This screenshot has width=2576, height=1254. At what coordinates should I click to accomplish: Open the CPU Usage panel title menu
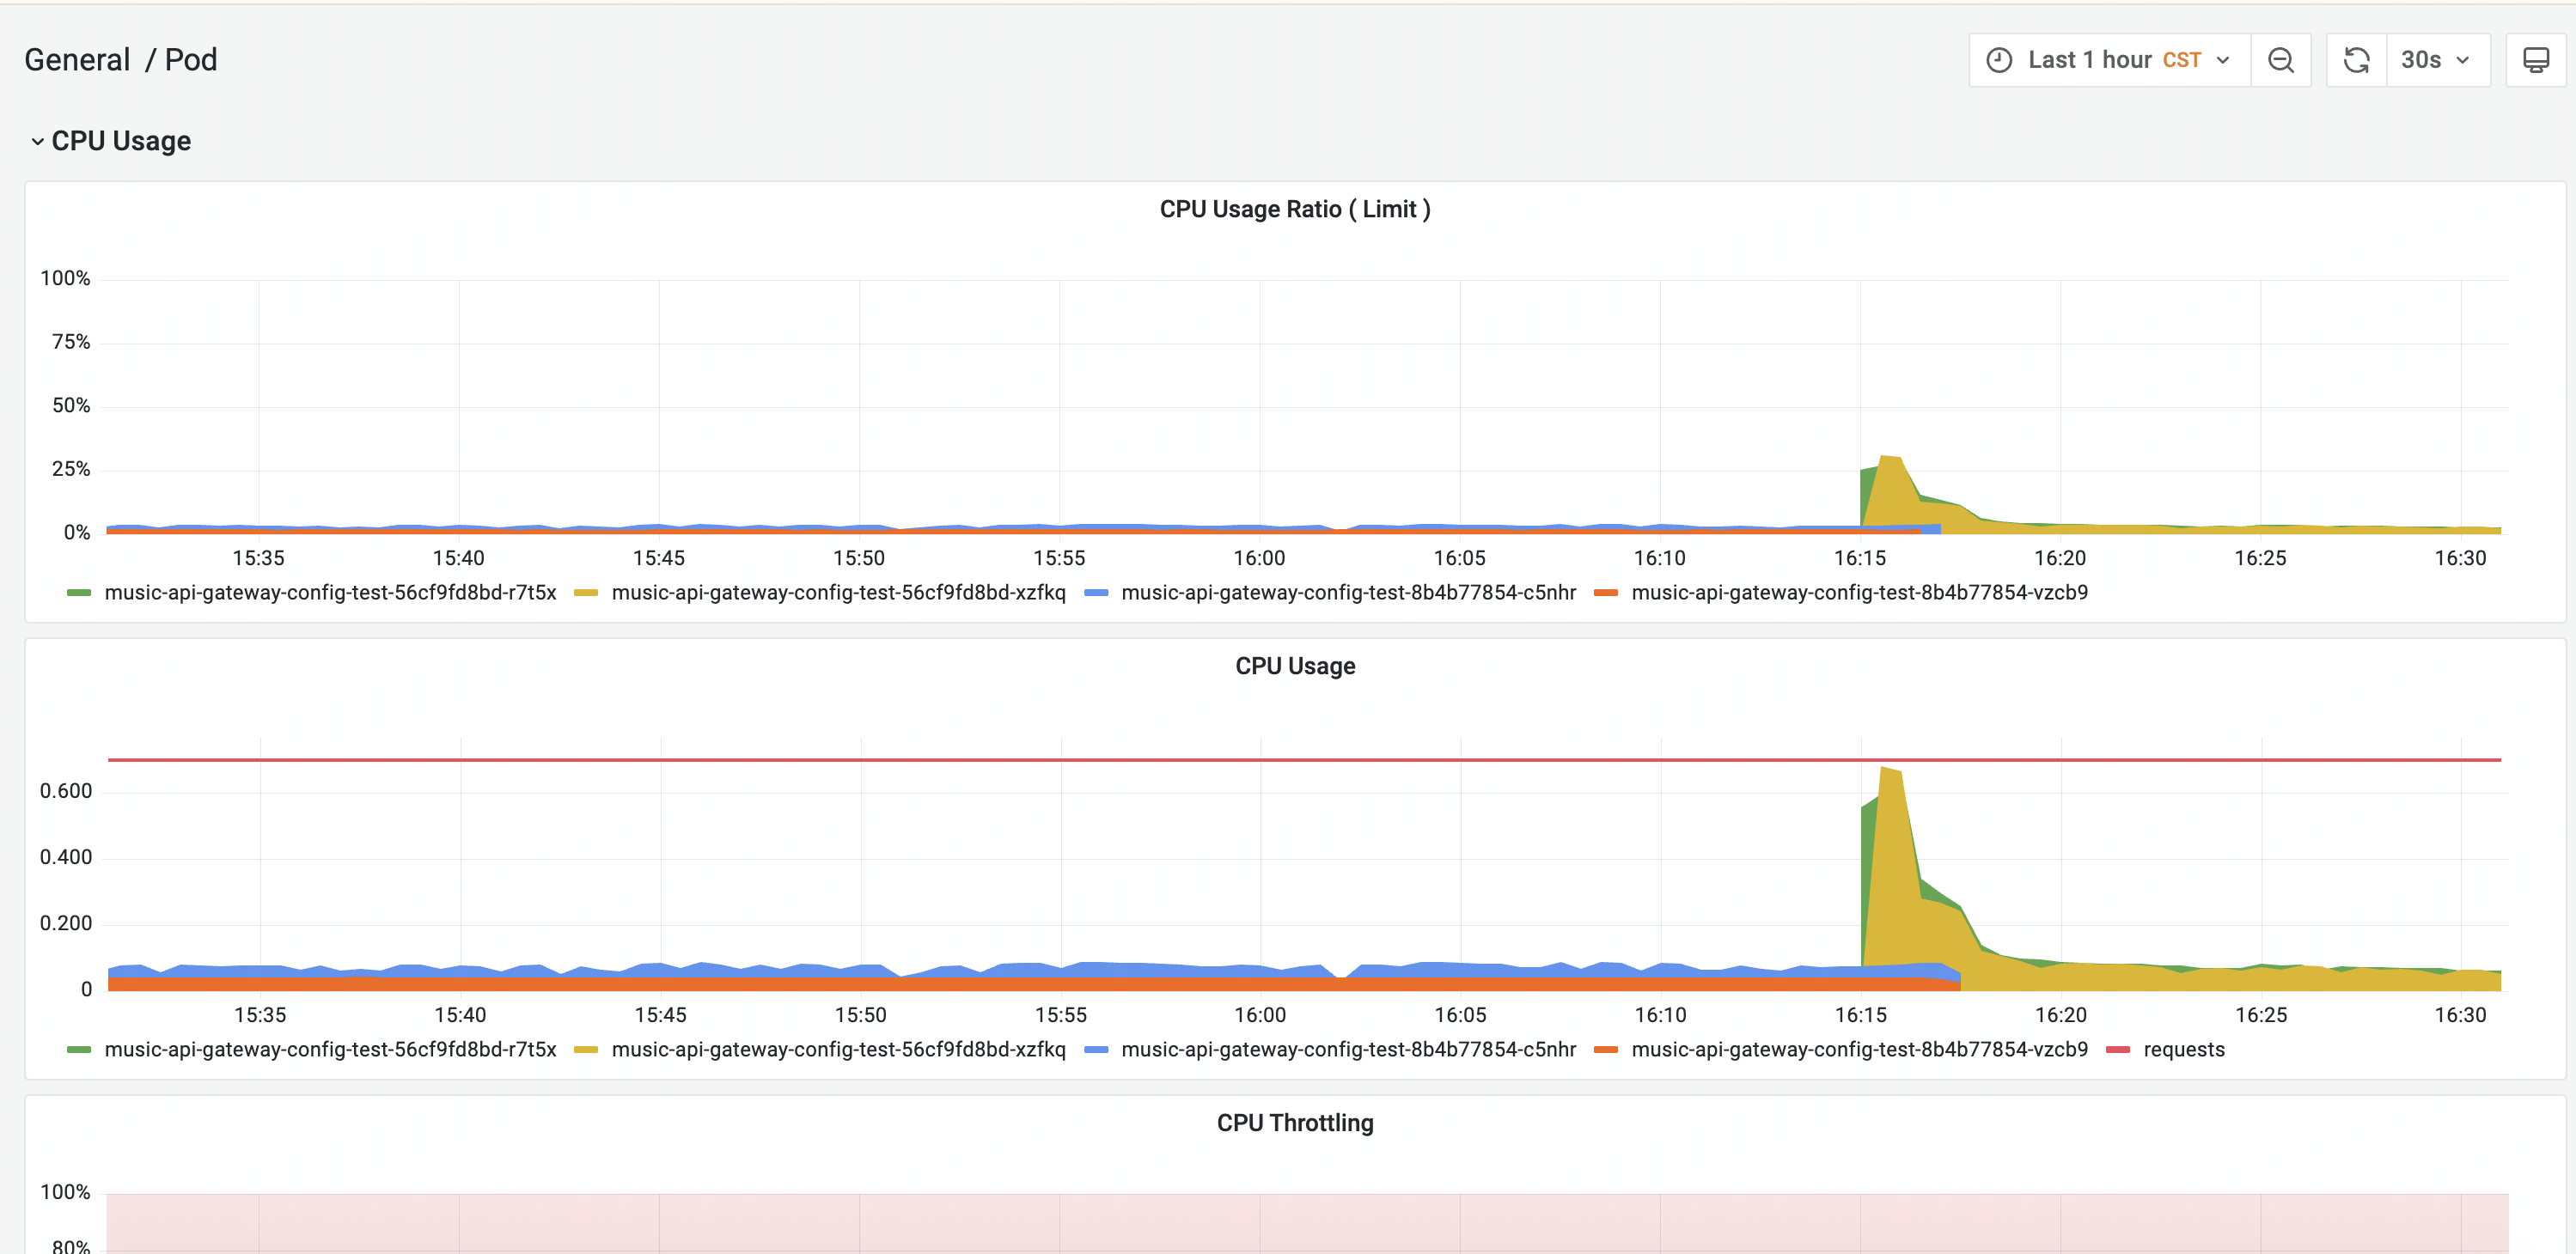1294,666
